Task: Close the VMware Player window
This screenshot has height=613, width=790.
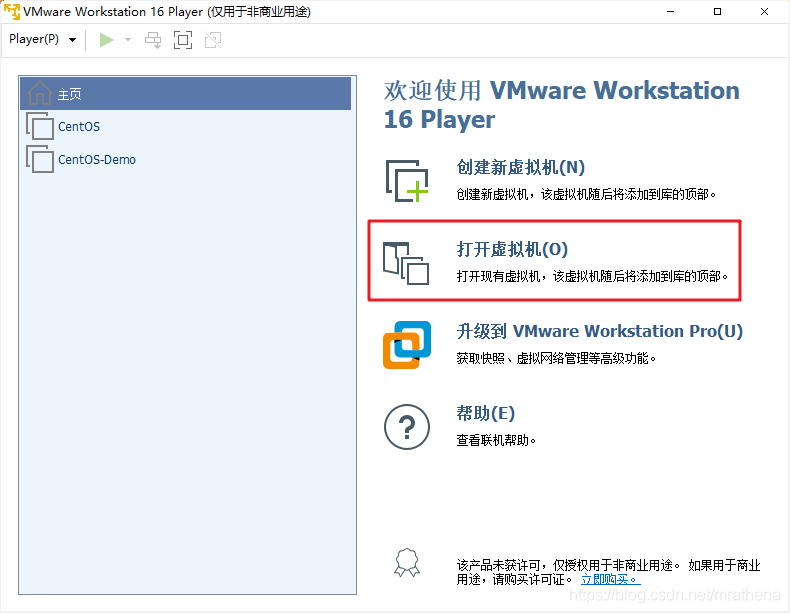Action: (x=764, y=12)
